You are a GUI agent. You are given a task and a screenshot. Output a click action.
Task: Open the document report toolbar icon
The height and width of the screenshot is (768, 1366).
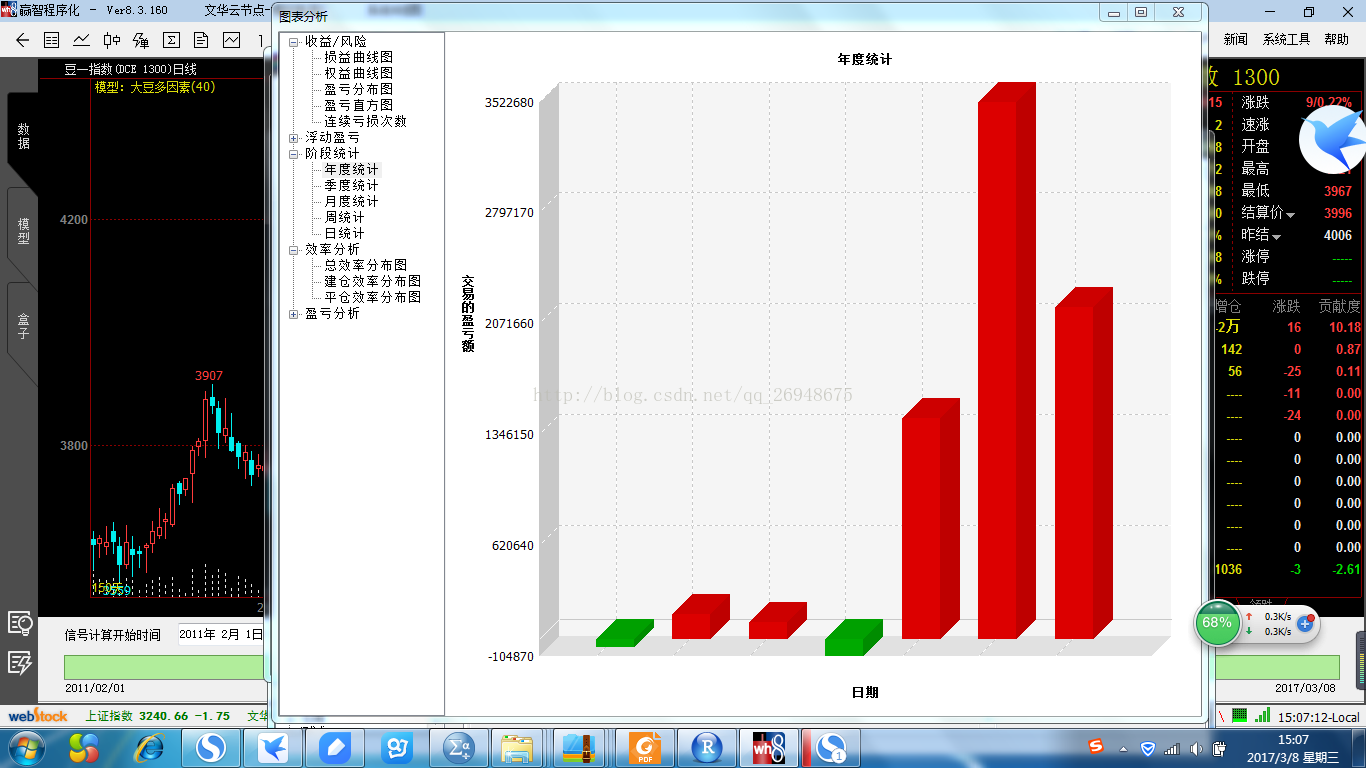pyautogui.click(x=201, y=40)
